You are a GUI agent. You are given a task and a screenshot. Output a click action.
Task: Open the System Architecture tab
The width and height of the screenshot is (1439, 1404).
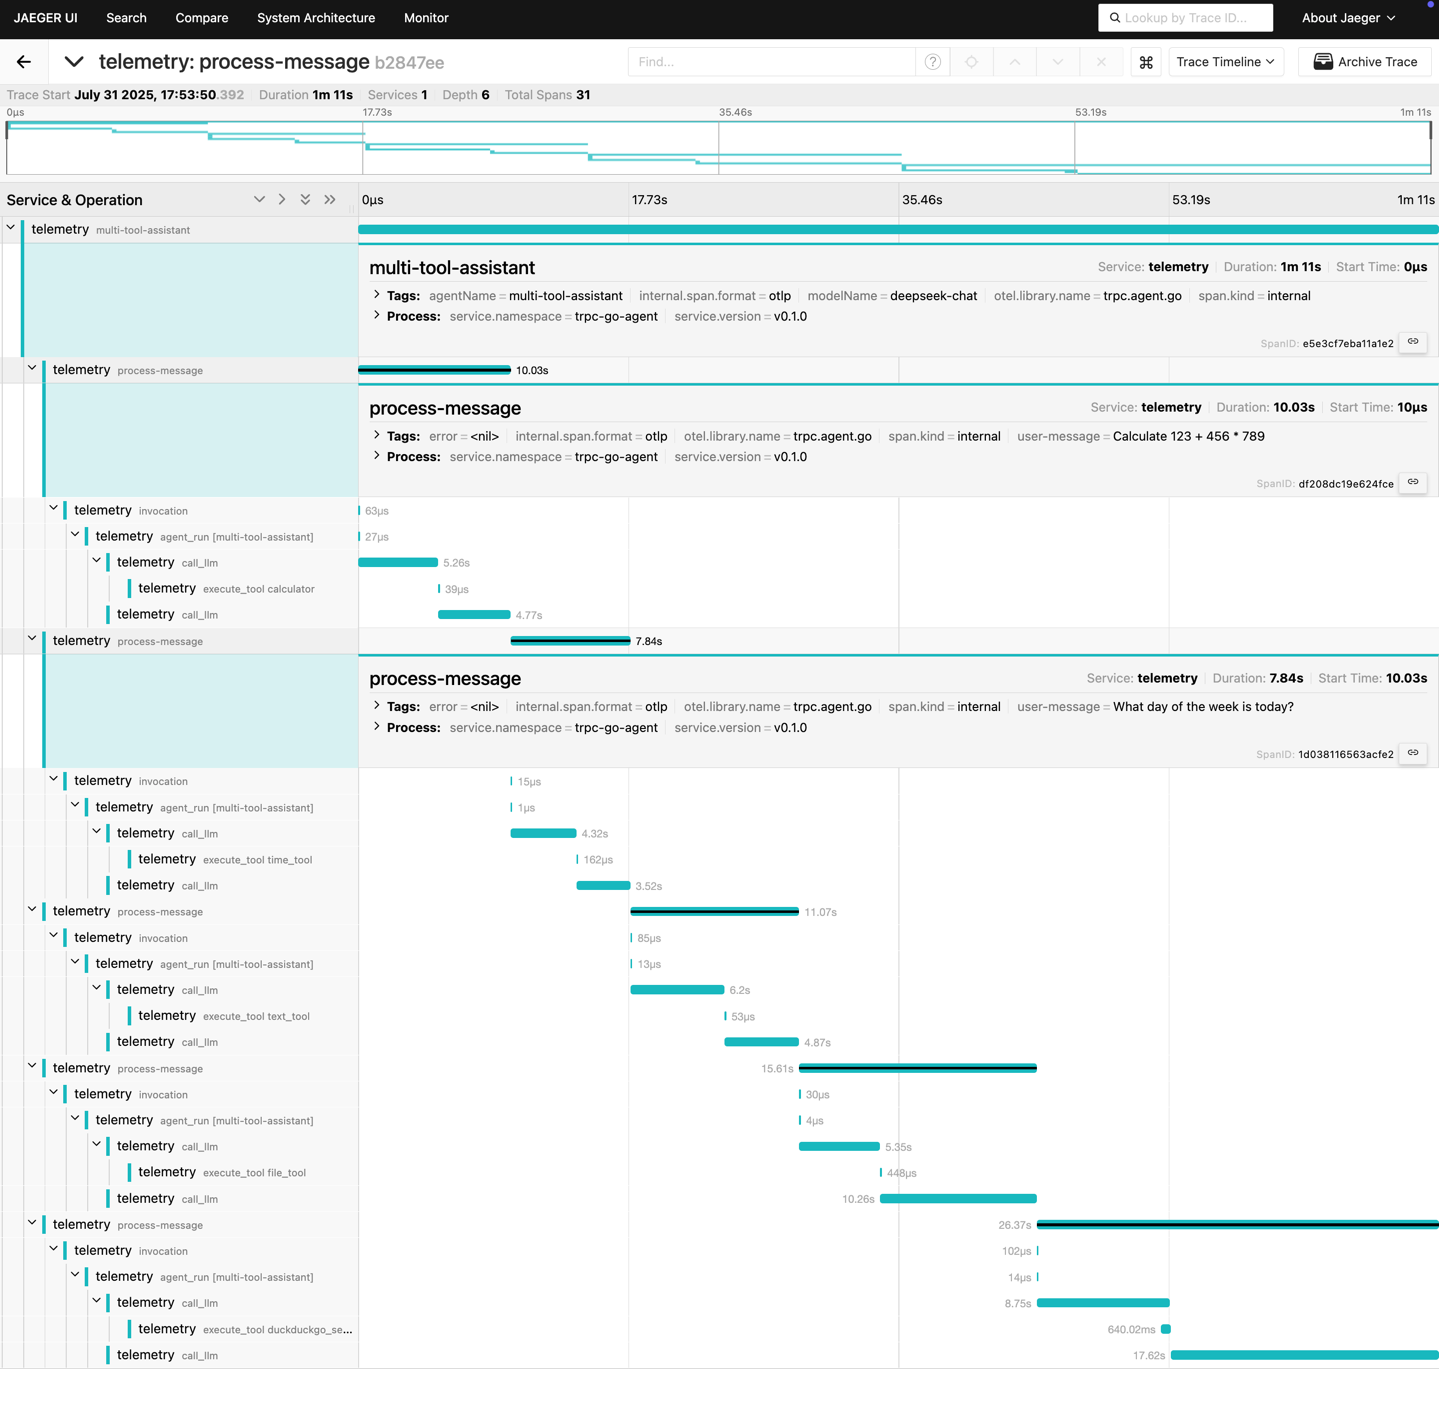pyautogui.click(x=316, y=18)
